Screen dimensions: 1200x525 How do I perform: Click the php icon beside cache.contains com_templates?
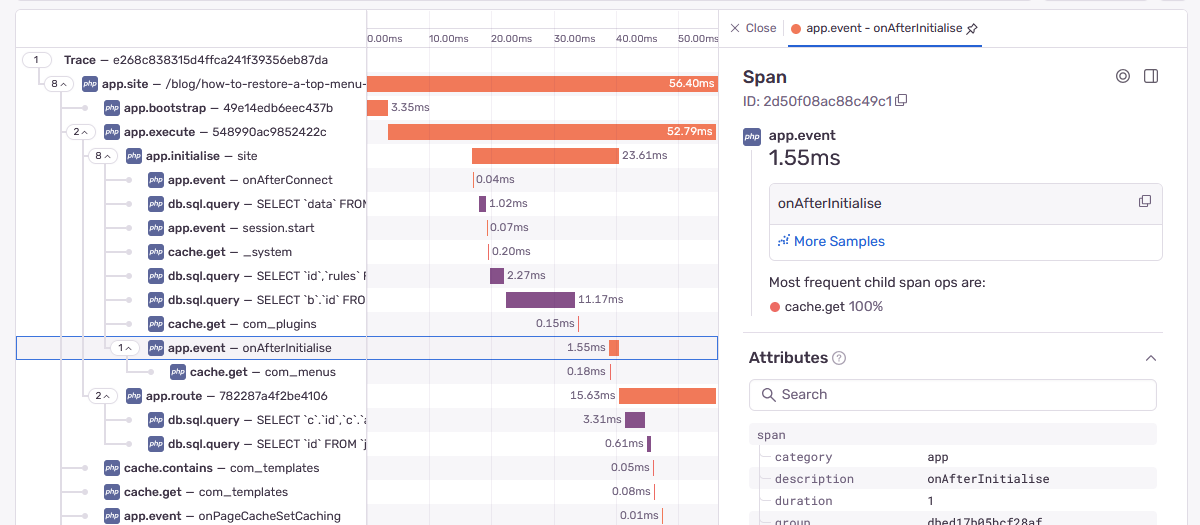click(x=112, y=468)
